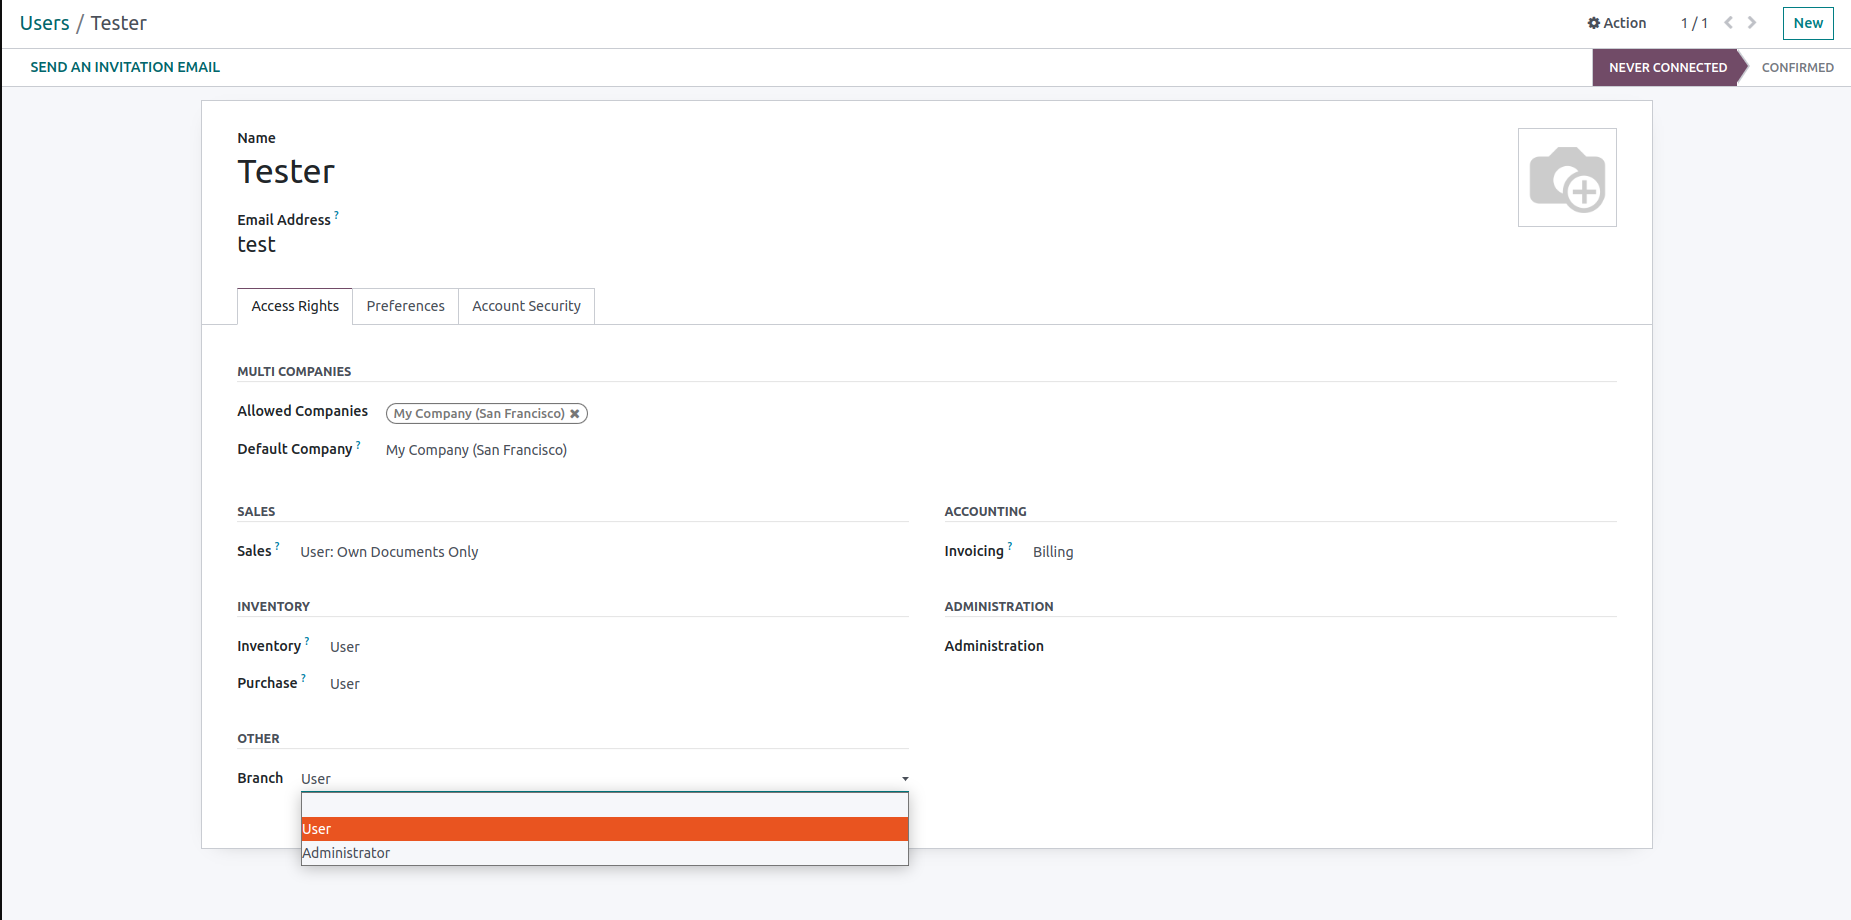Remove My Company (San Francisco) tag
1851x920 pixels.
(575, 414)
